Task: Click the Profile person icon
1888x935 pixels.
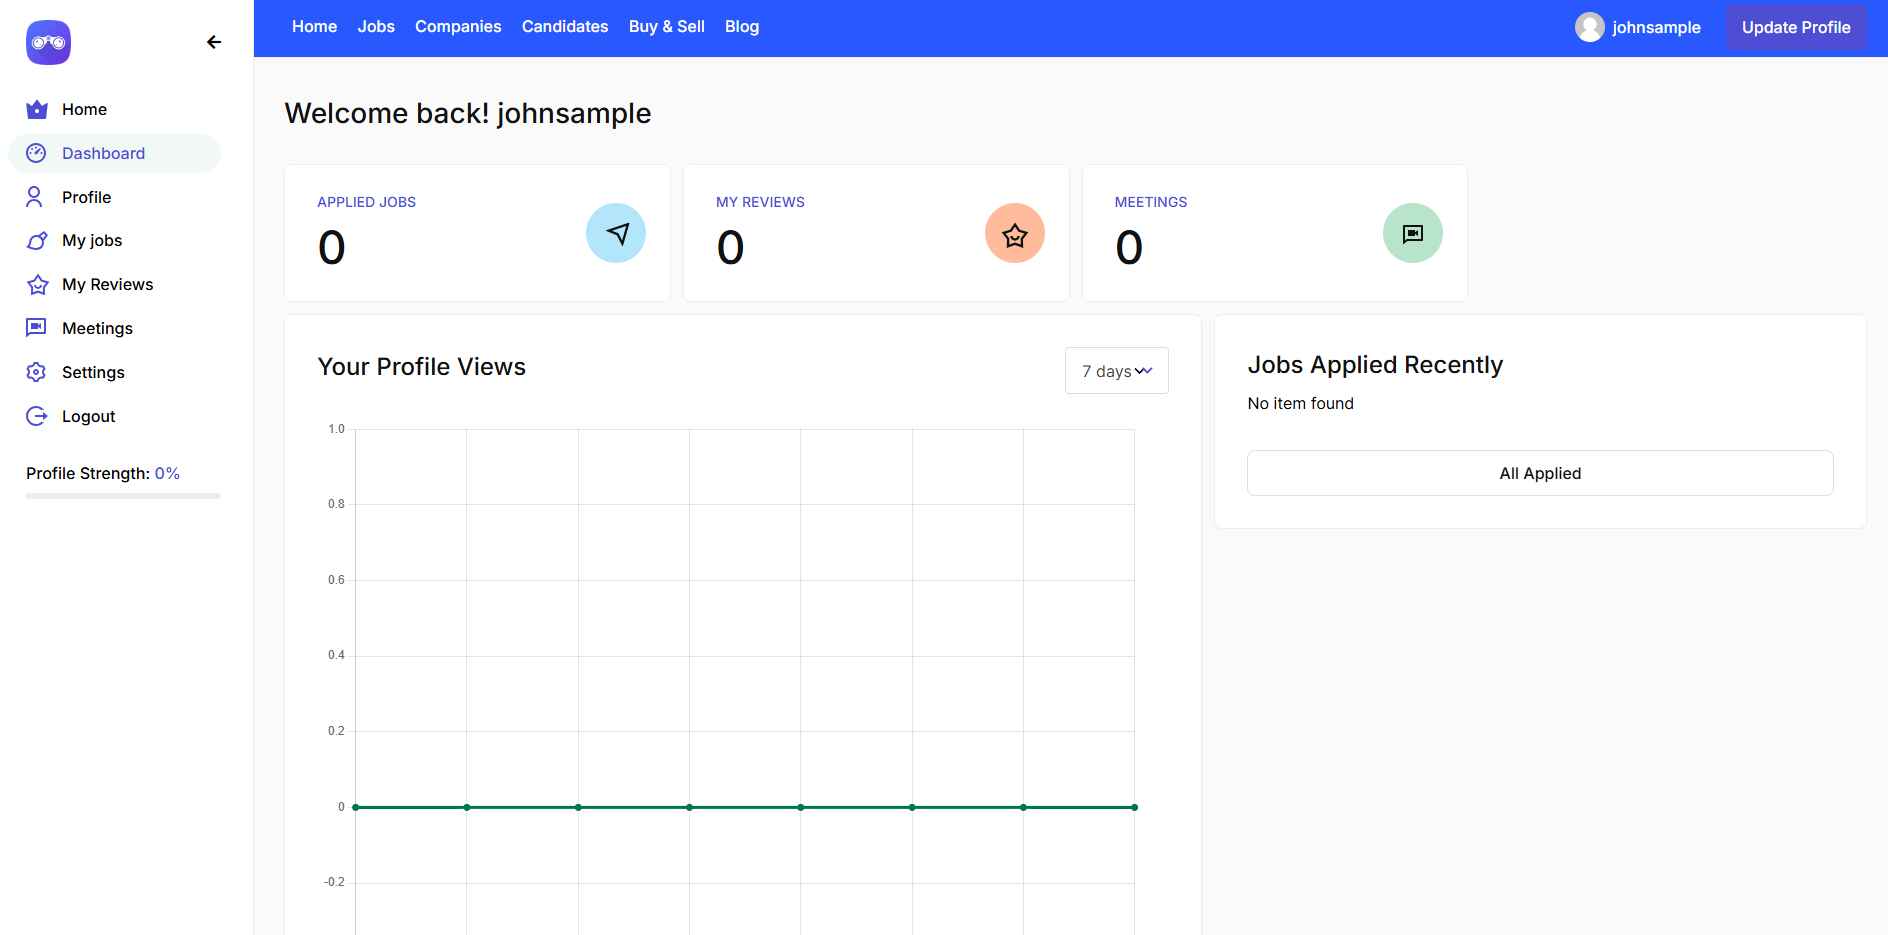Action: point(35,197)
